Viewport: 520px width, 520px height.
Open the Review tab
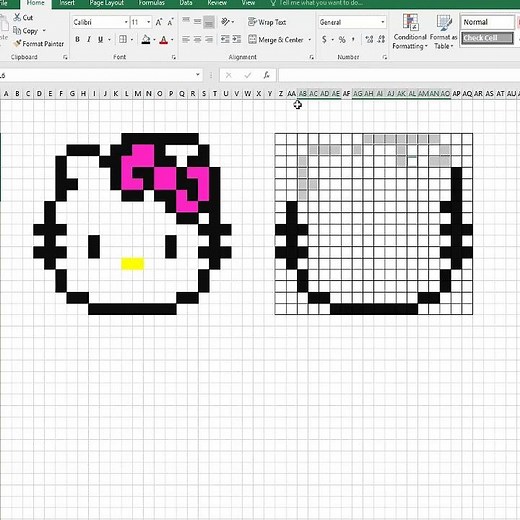pos(217,3)
